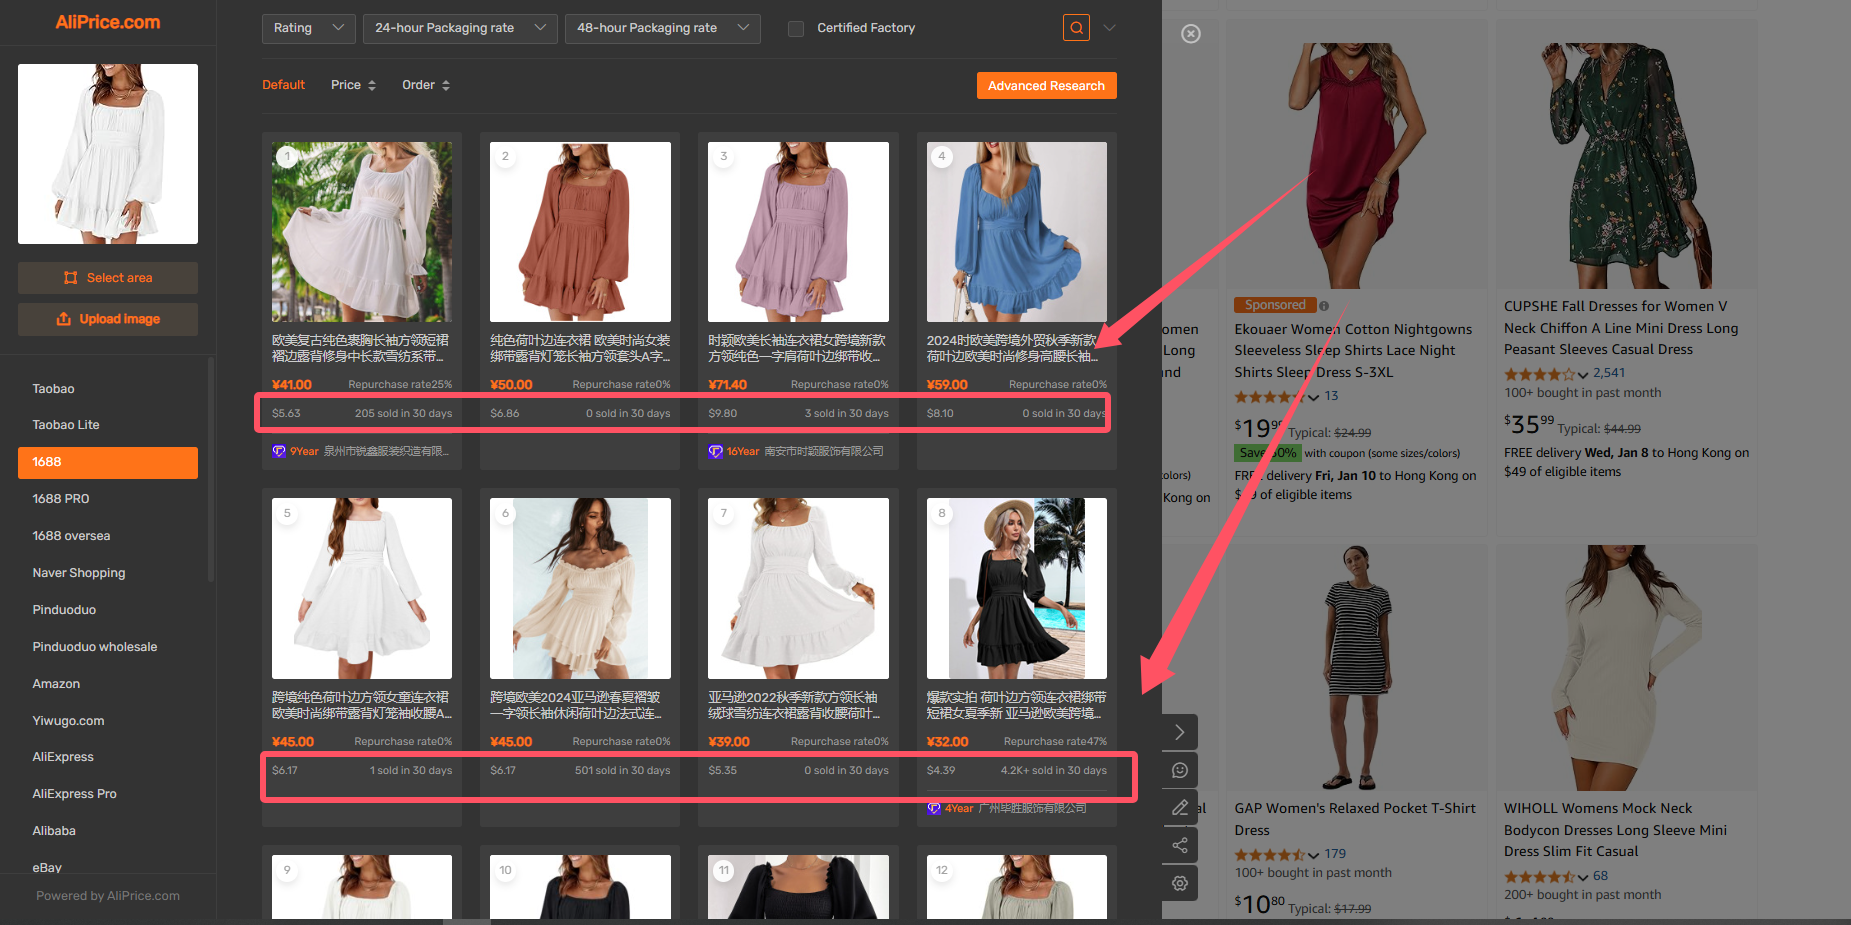
Task: Click the 2,541 ratings count
Action: (x=1609, y=373)
